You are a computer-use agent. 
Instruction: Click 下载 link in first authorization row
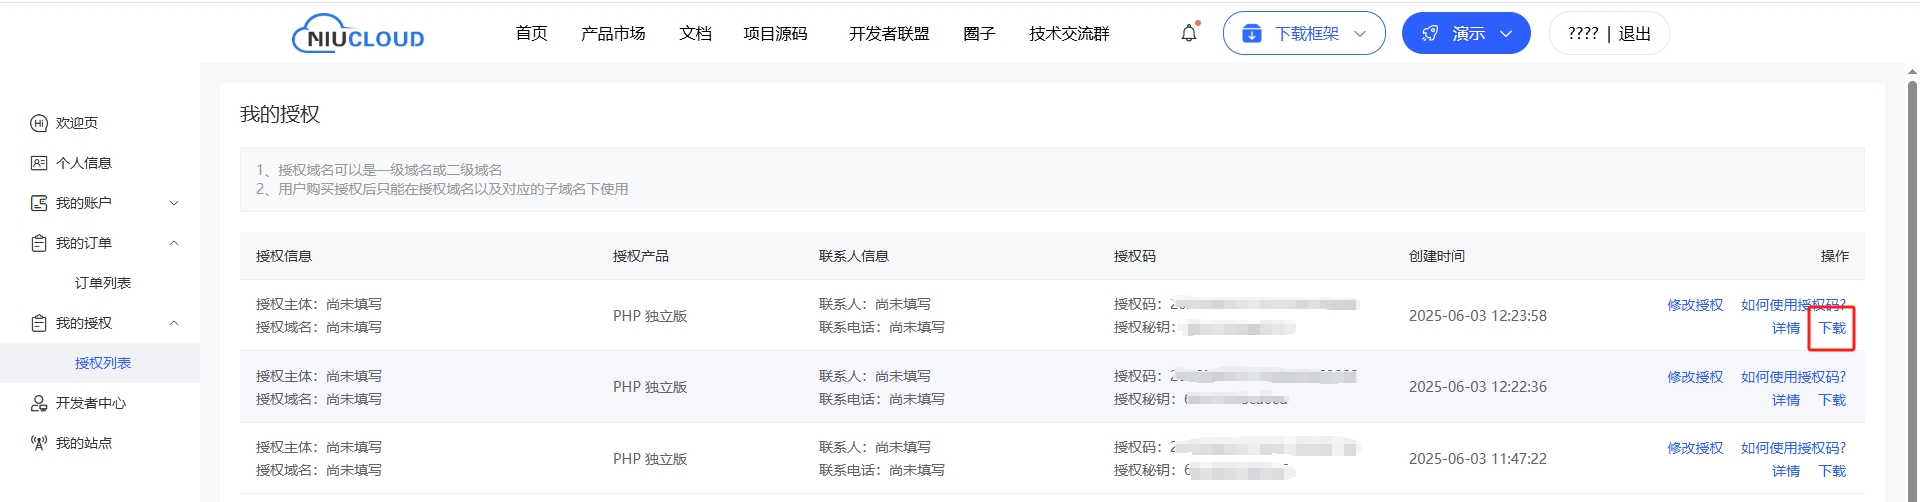coord(1831,328)
